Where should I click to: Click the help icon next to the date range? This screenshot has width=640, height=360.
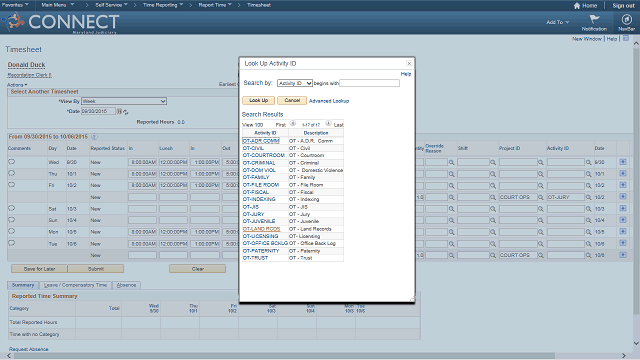click(x=94, y=137)
